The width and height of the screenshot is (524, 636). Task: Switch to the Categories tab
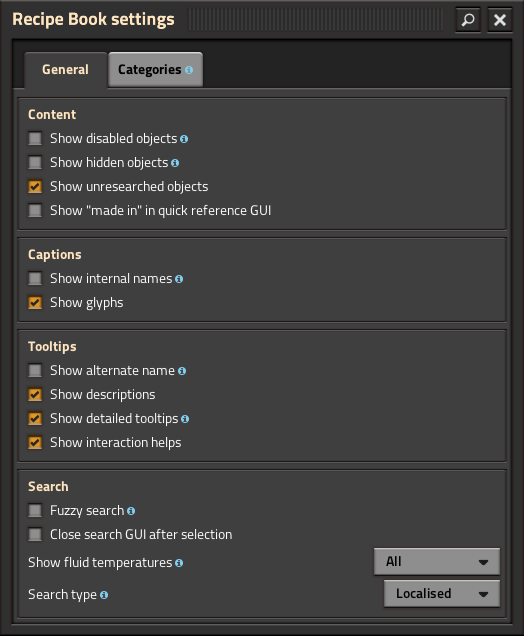click(155, 69)
